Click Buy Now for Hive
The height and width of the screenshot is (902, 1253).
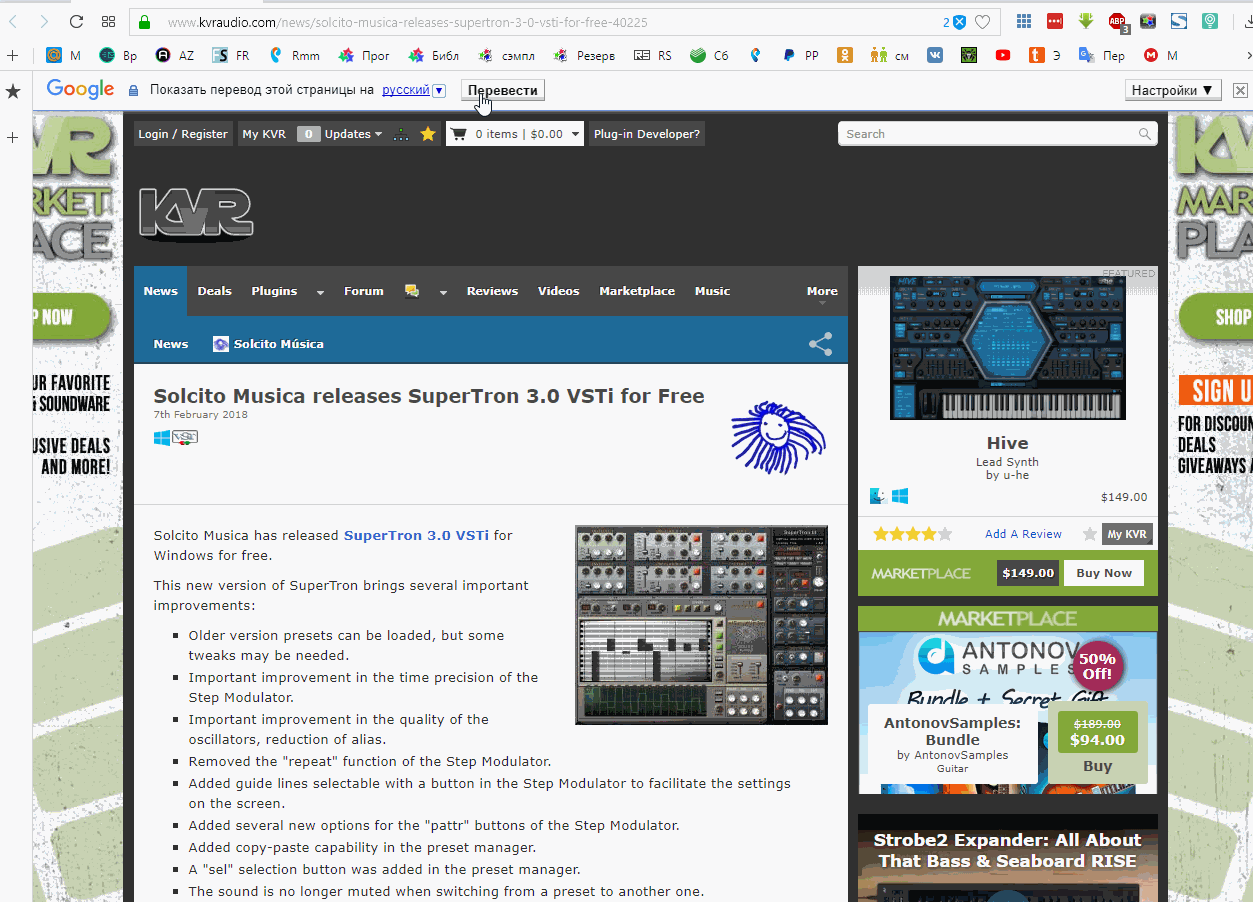point(1104,573)
